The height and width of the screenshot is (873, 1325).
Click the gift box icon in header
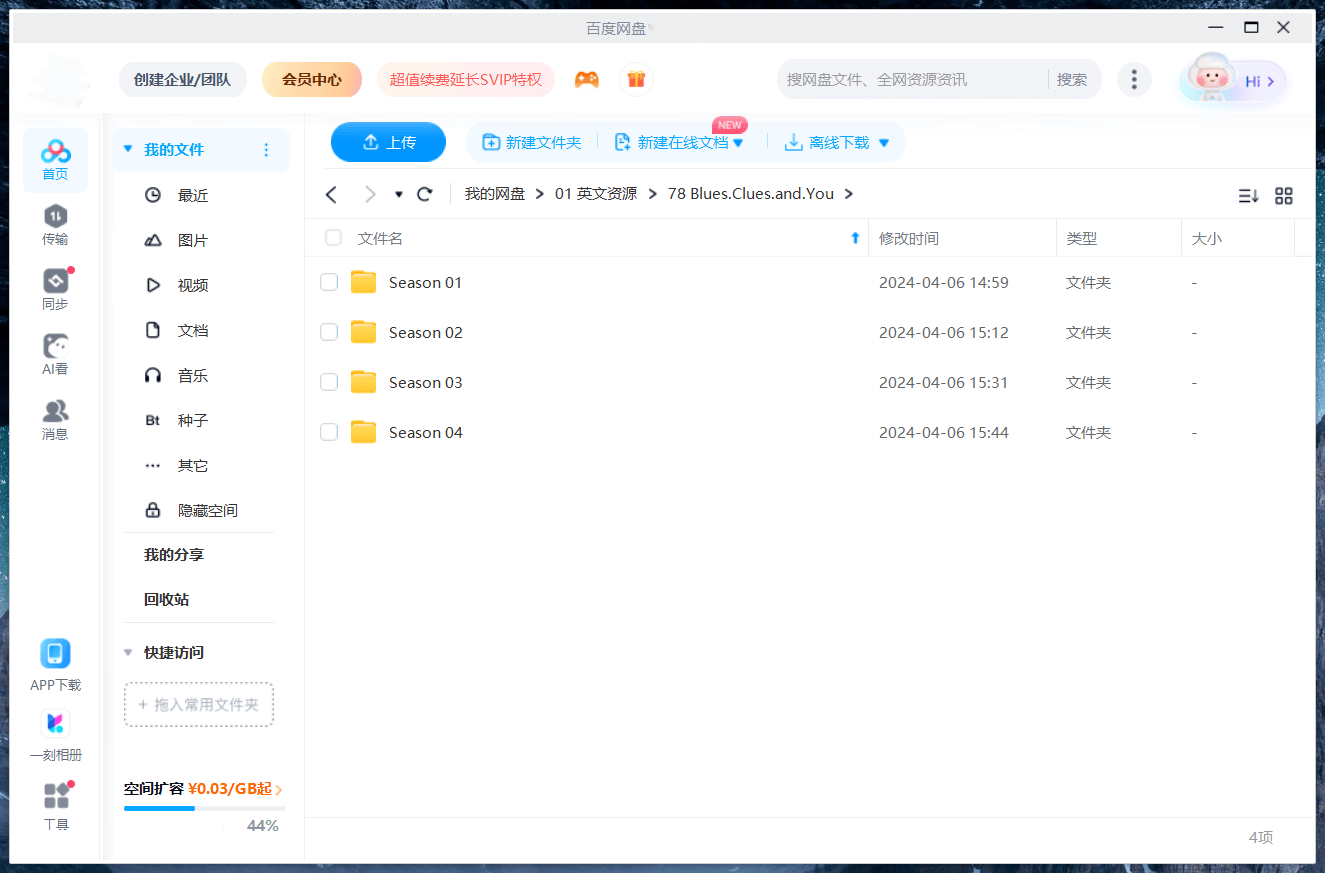(x=636, y=80)
